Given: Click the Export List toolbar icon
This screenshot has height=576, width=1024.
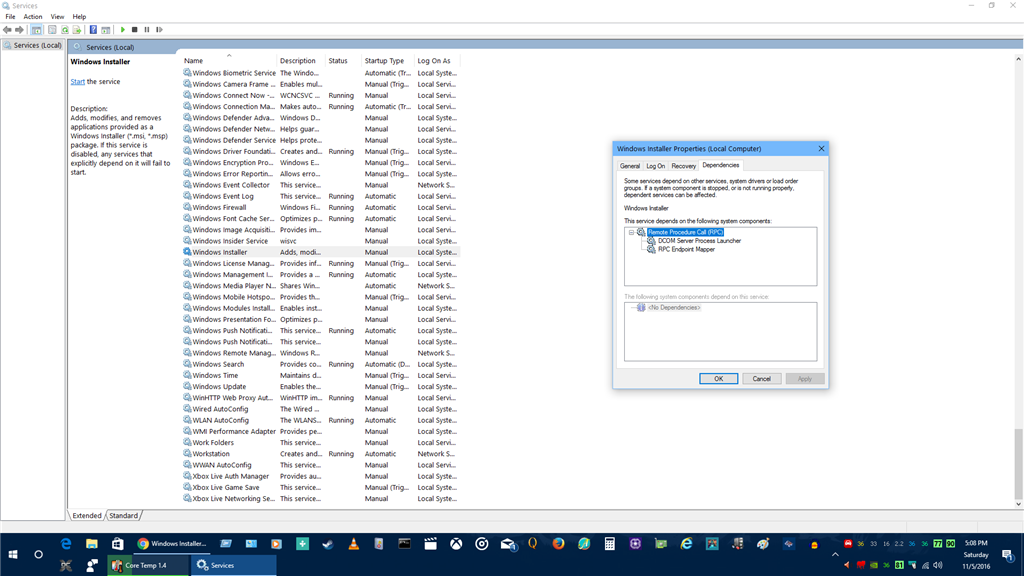Looking at the screenshot, I should 77,29.
